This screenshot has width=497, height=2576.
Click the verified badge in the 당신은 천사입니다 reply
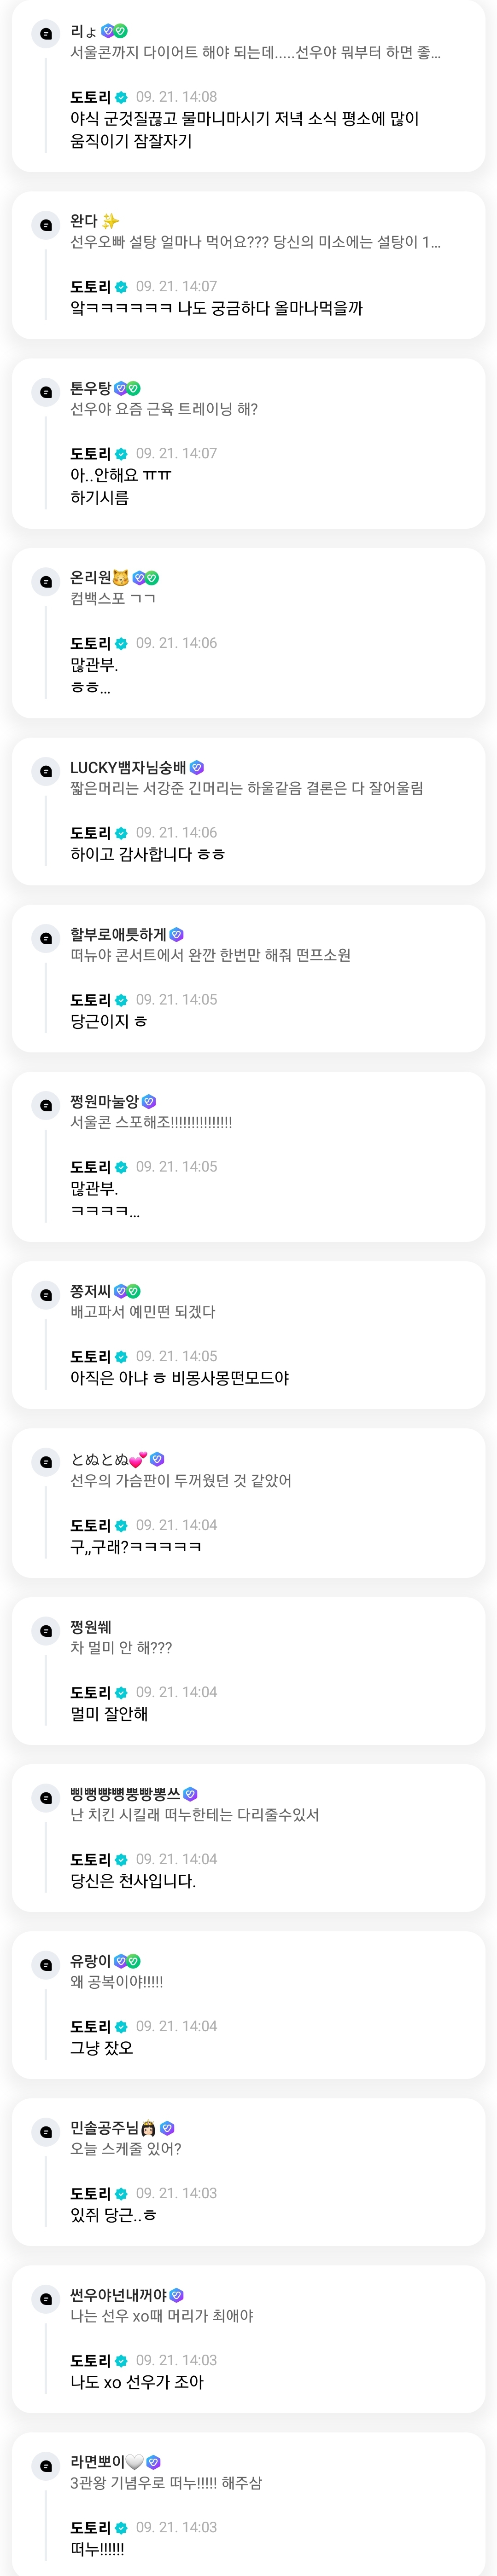click(x=121, y=1859)
